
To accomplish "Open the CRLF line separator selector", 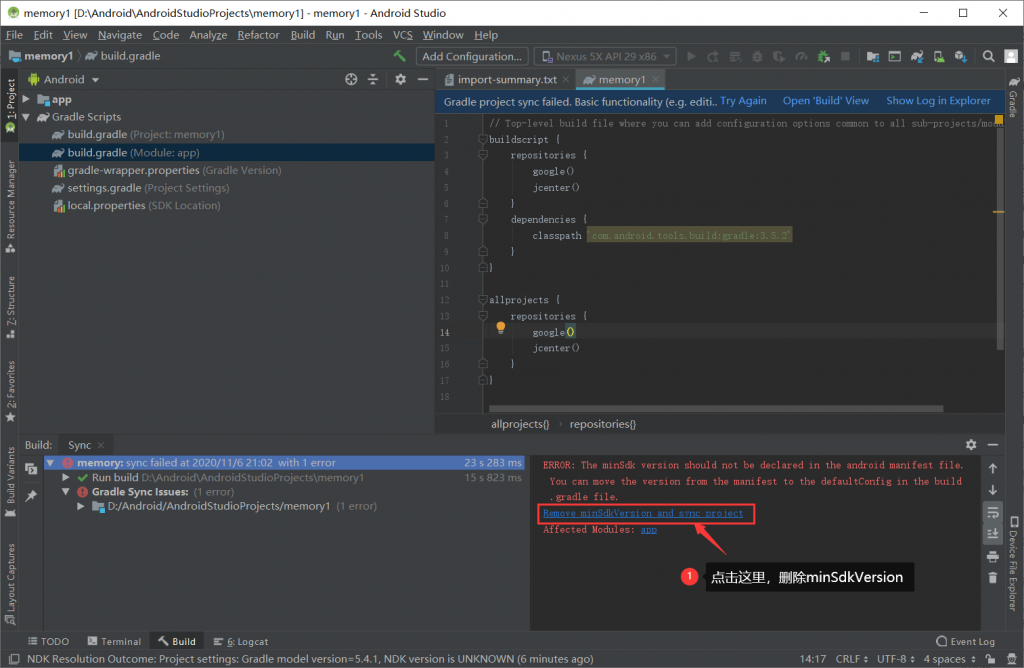I will tap(852, 659).
